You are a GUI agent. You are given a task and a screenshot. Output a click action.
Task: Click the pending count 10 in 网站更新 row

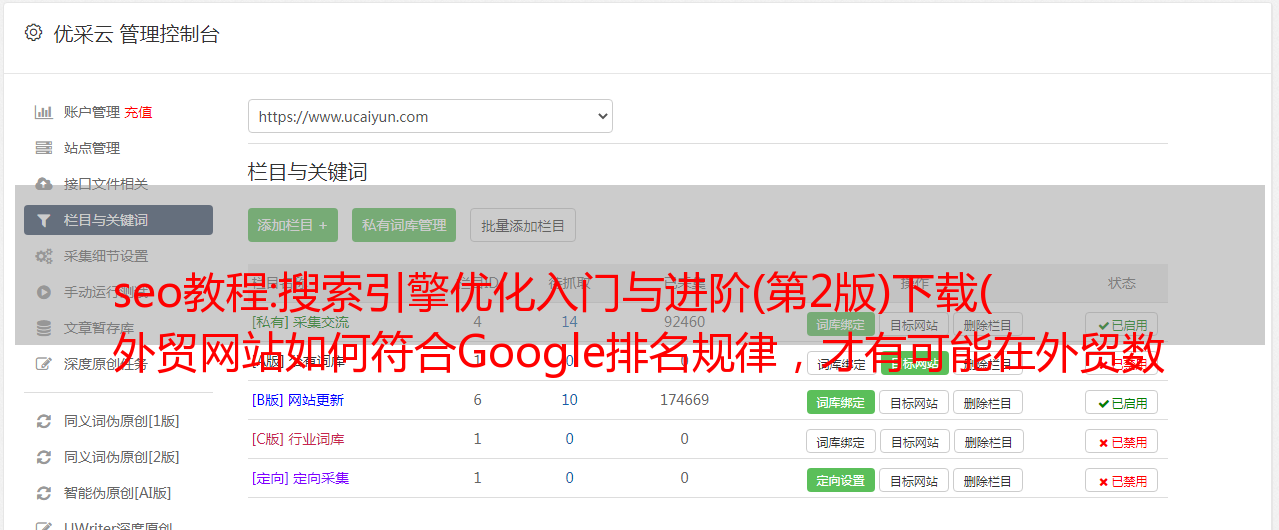coord(569,400)
